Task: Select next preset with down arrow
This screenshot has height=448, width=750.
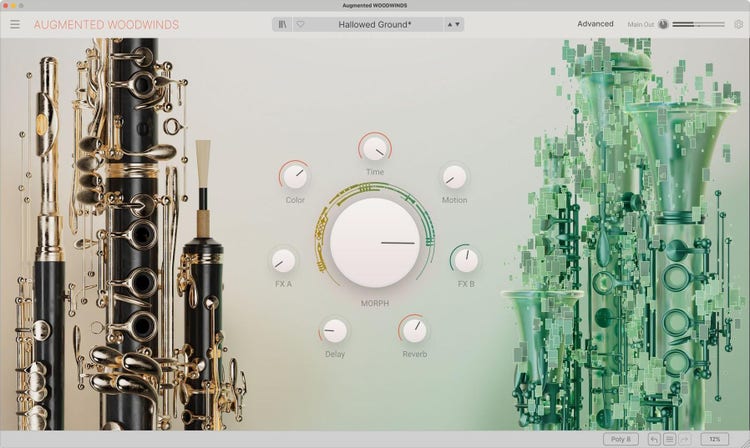Action: [458, 24]
